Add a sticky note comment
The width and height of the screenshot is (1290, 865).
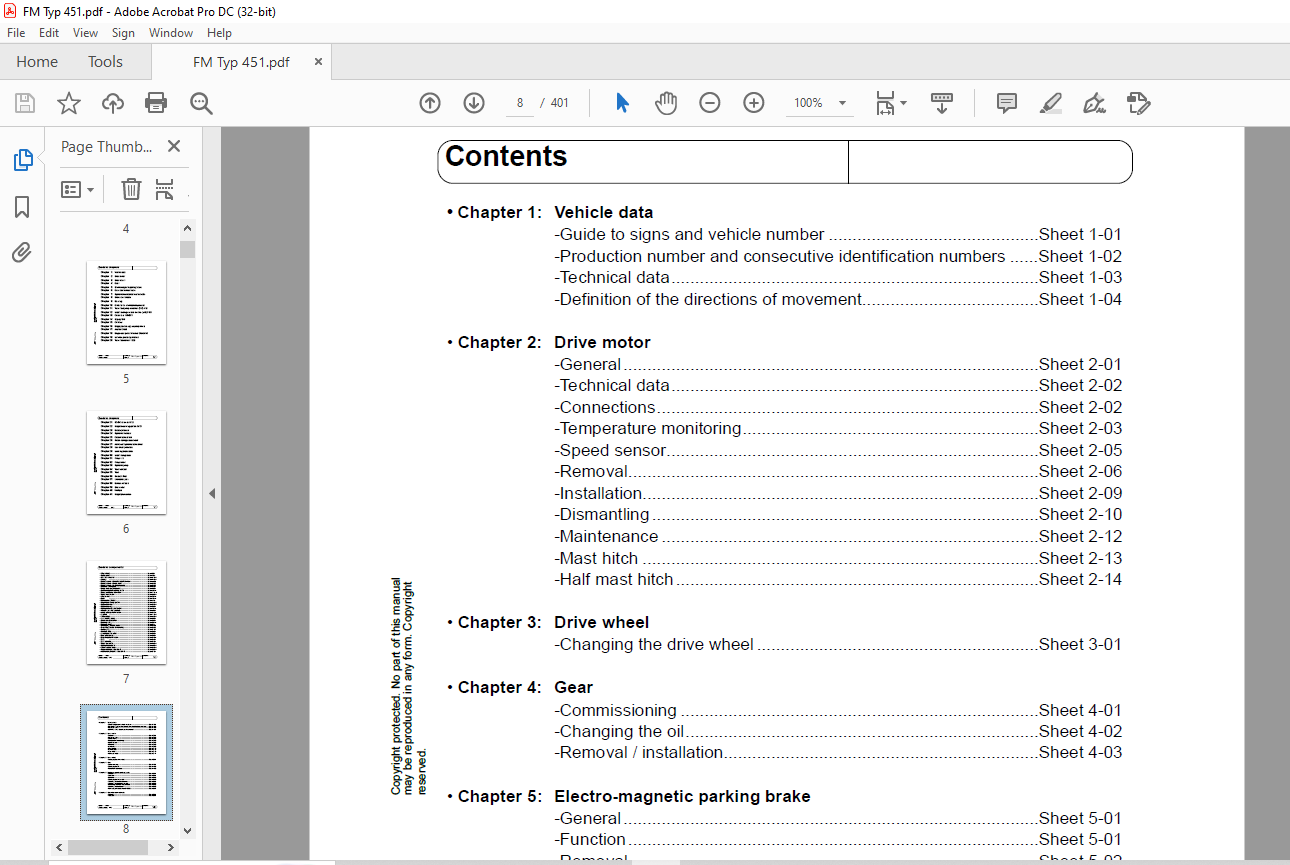1007,103
